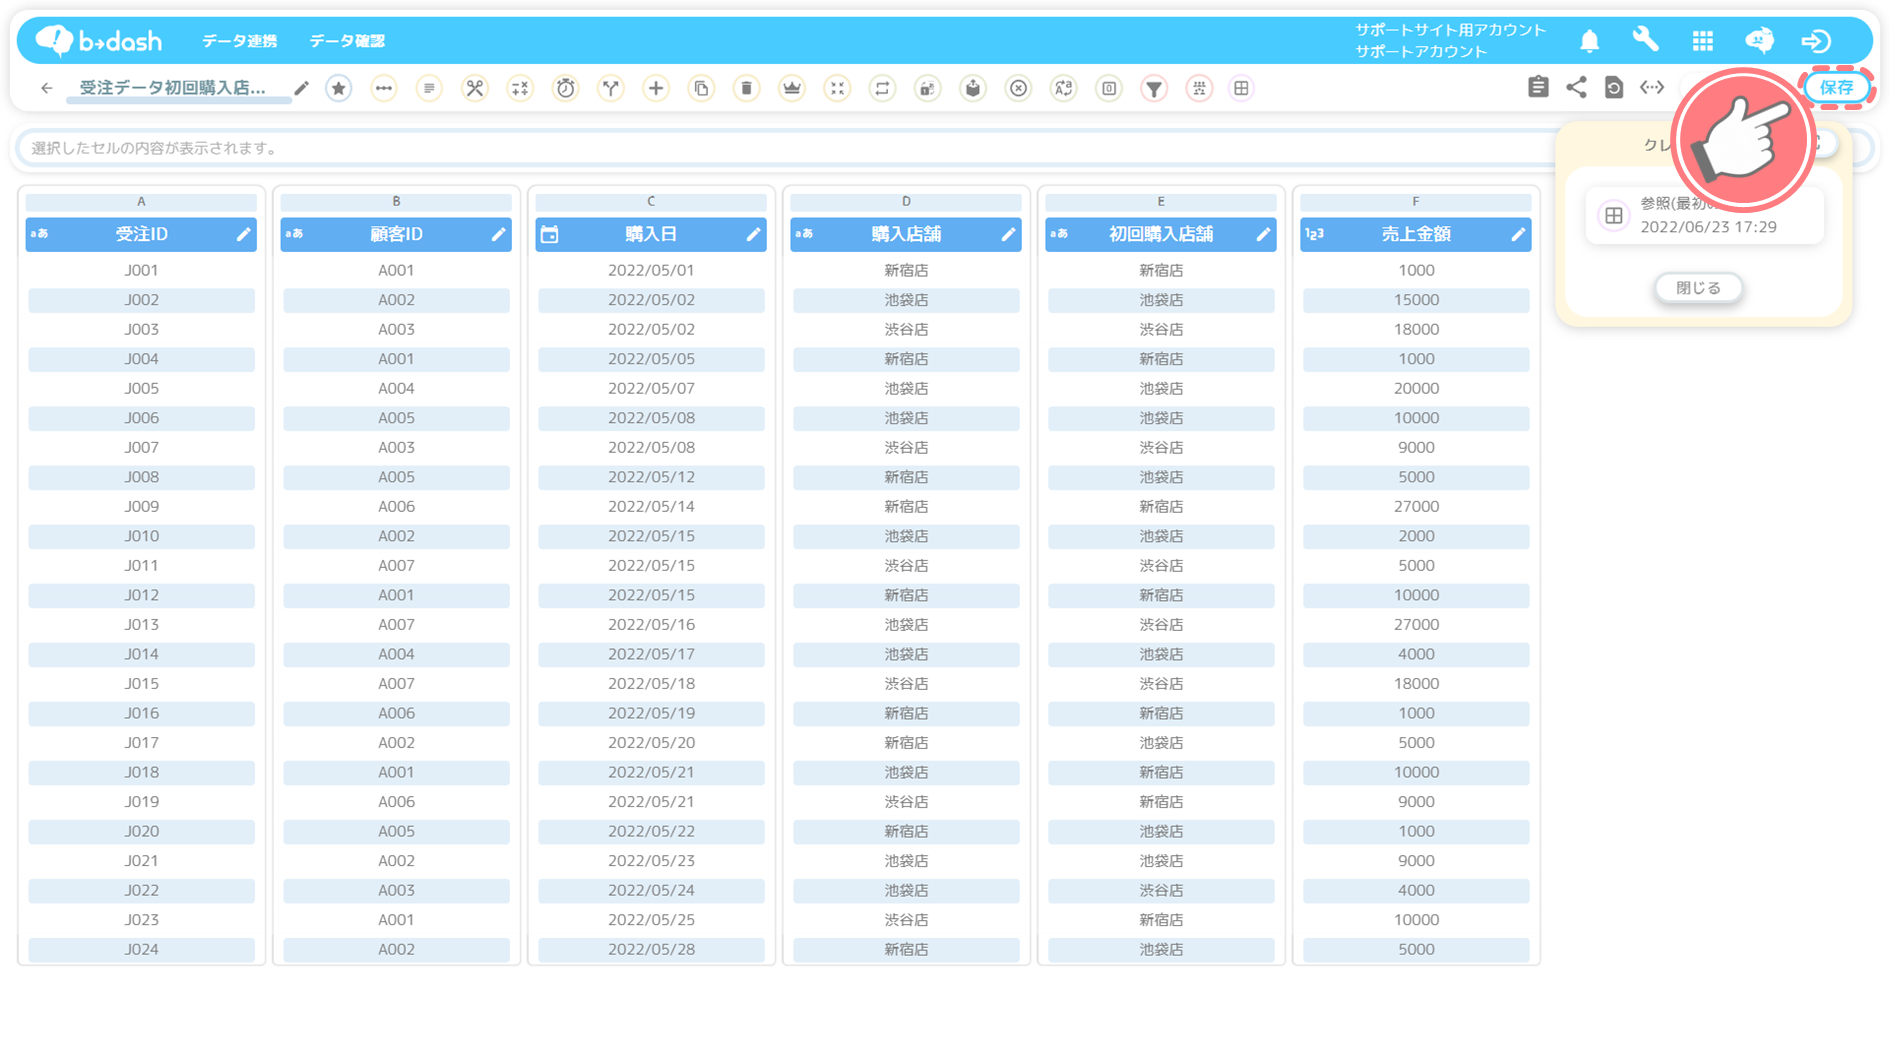Click the branch split toolbar icon
Viewport: 1890px width, 1063px height.
pos(611,88)
